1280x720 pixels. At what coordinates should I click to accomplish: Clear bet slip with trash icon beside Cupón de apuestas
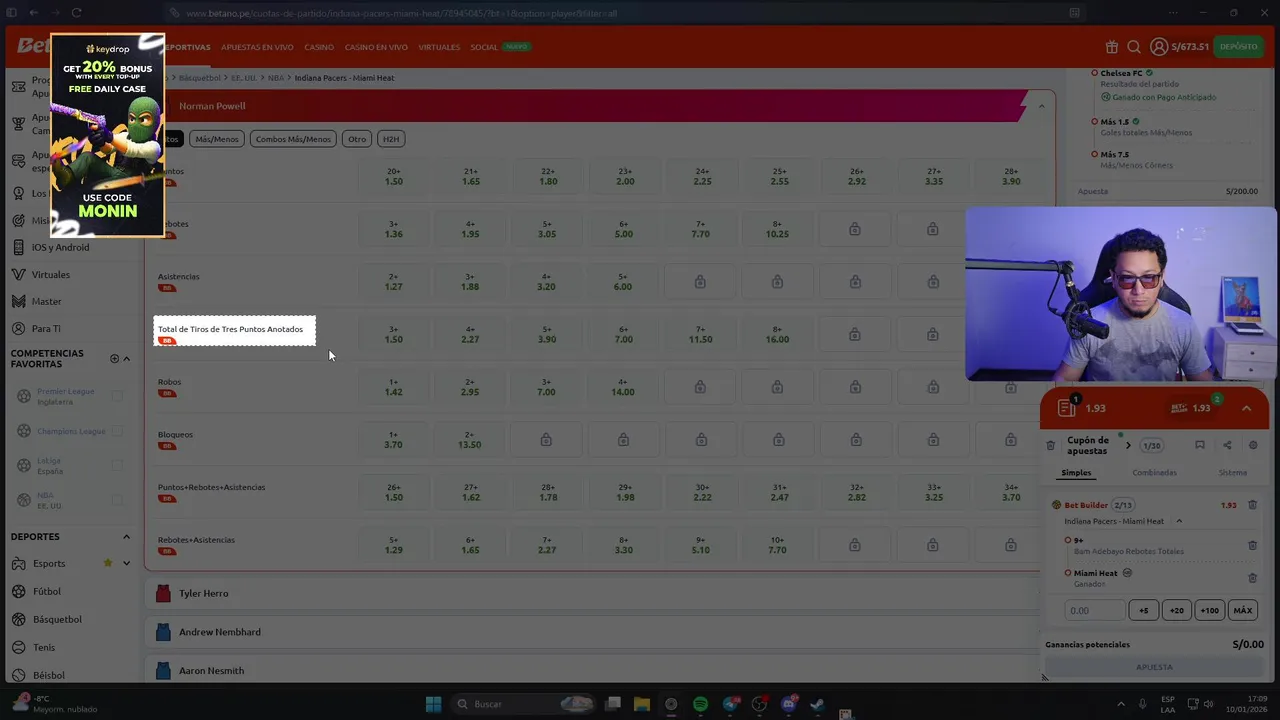pyautogui.click(x=1051, y=445)
